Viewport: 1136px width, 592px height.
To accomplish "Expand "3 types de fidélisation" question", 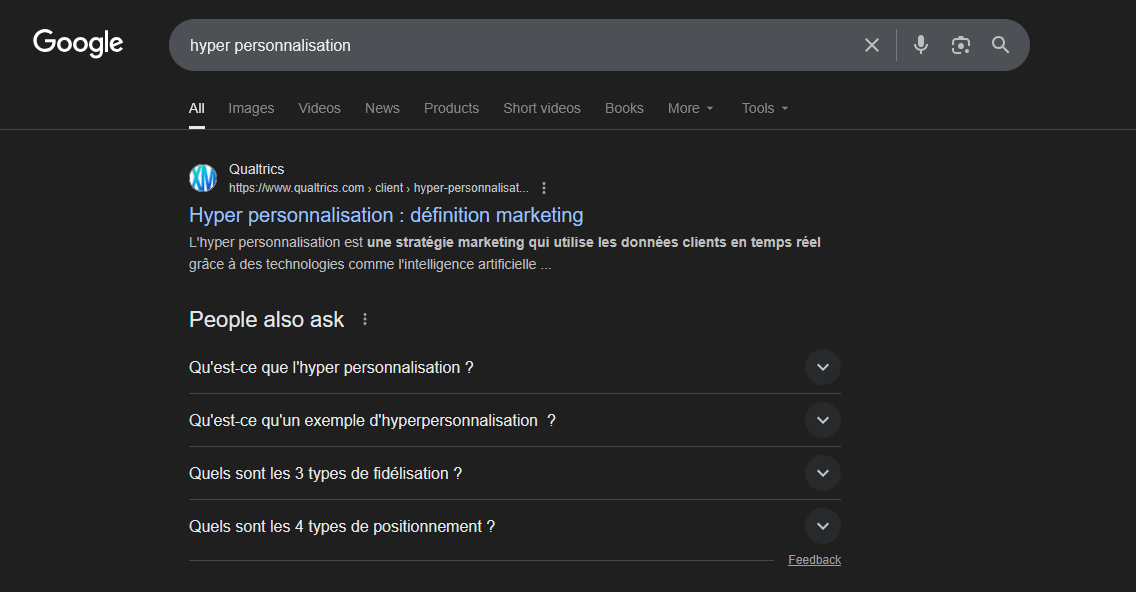I will coord(822,473).
